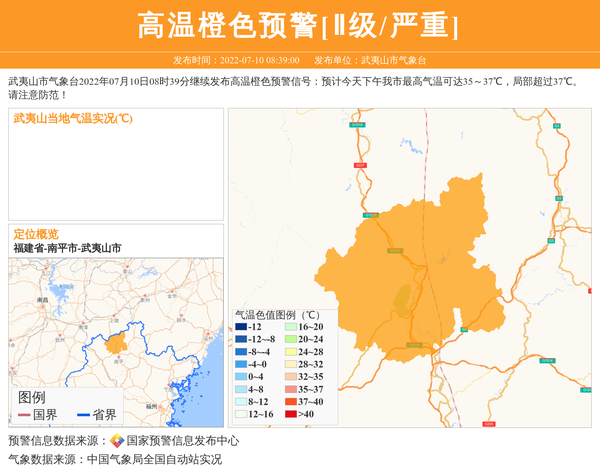Click the 定位概览 section heading

point(36,234)
